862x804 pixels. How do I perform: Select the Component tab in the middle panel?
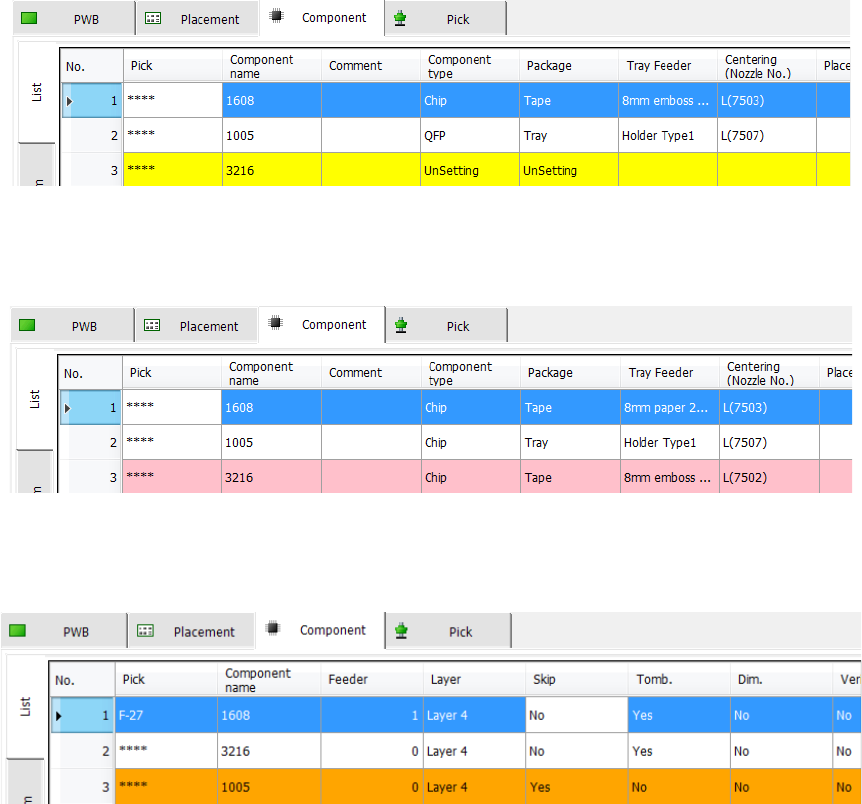(x=322, y=324)
